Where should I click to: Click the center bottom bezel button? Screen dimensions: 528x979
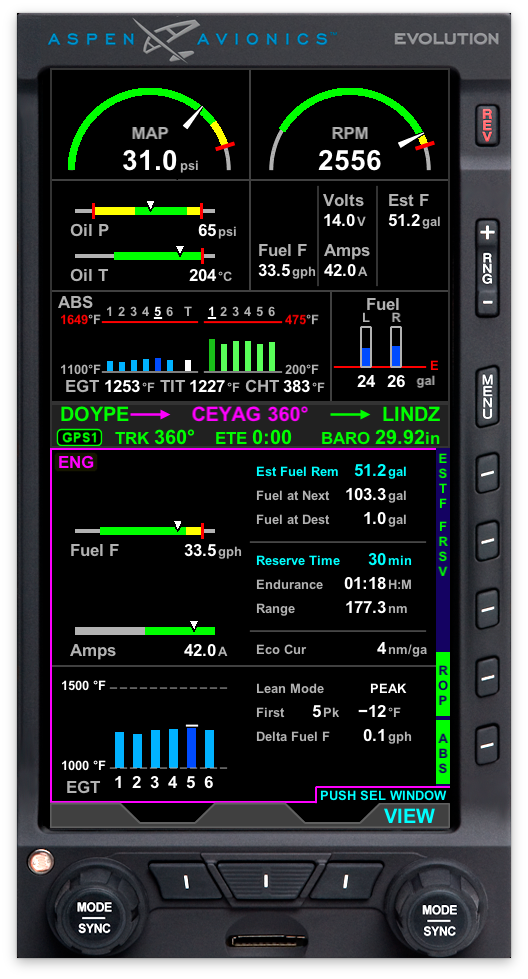pos(265,881)
